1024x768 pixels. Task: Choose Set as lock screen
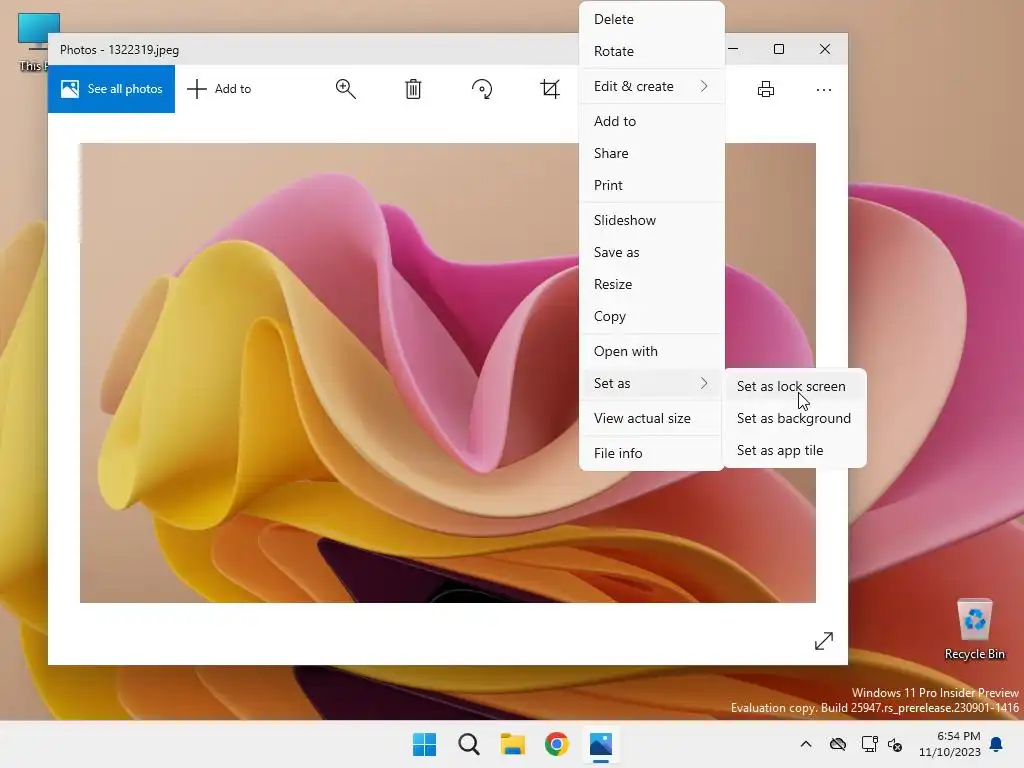point(795,387)
